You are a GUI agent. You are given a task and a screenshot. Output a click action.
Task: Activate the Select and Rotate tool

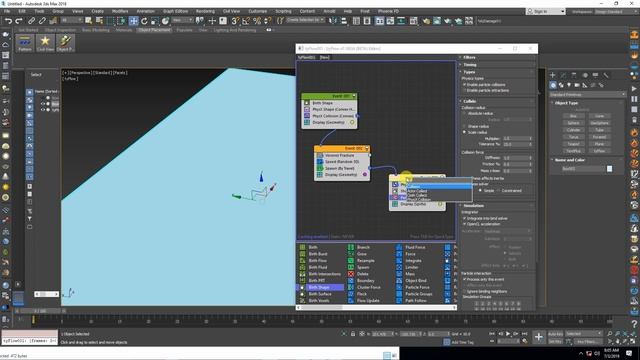(x=144, y=21)
